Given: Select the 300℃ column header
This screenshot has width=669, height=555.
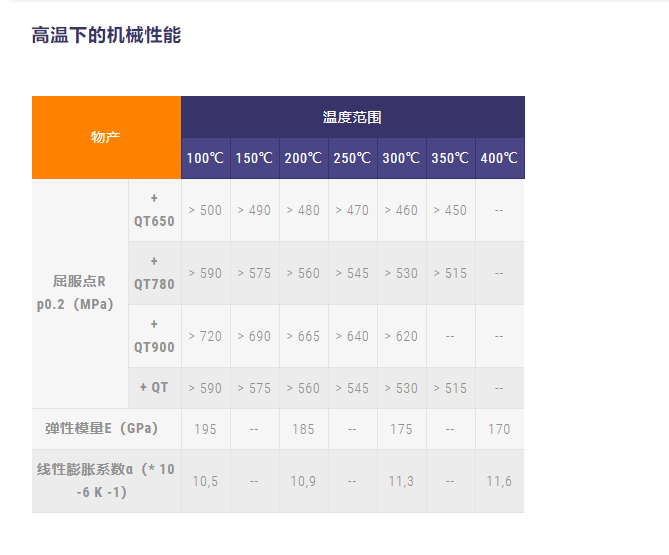Looking at the screenshot, I should 402,158.
